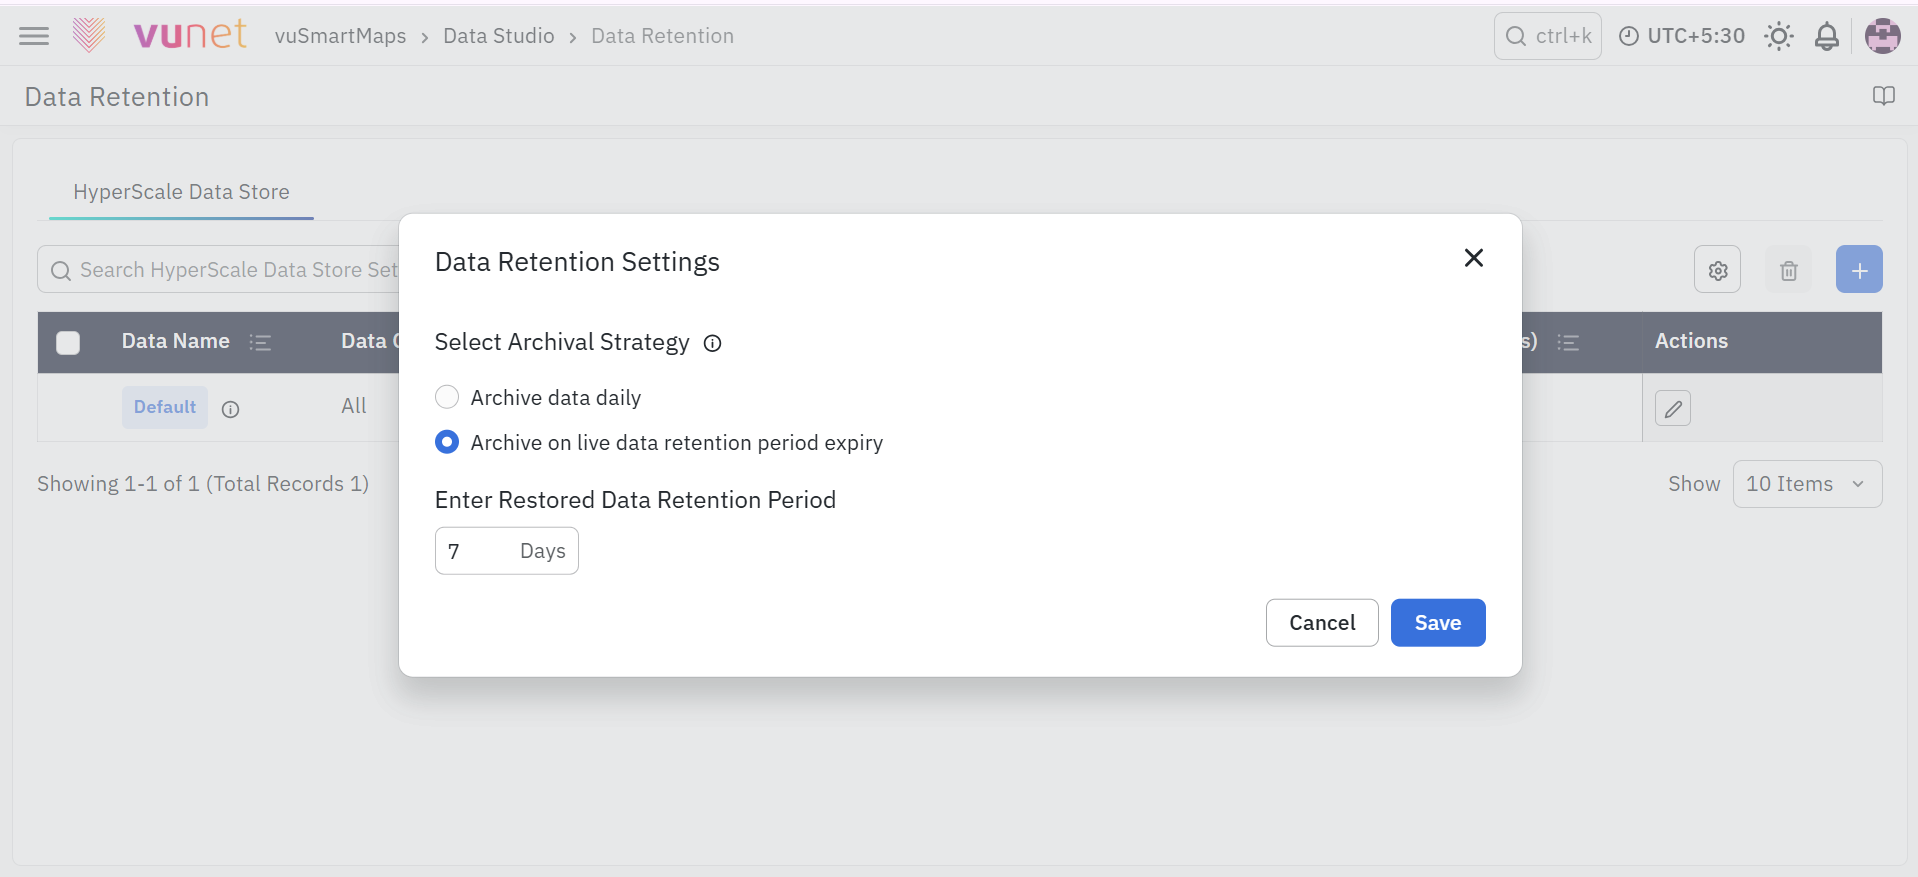Expand the 10 Items show dropdown
The width and height of the screenshot is (1918, 877).
pos(1807,484)
